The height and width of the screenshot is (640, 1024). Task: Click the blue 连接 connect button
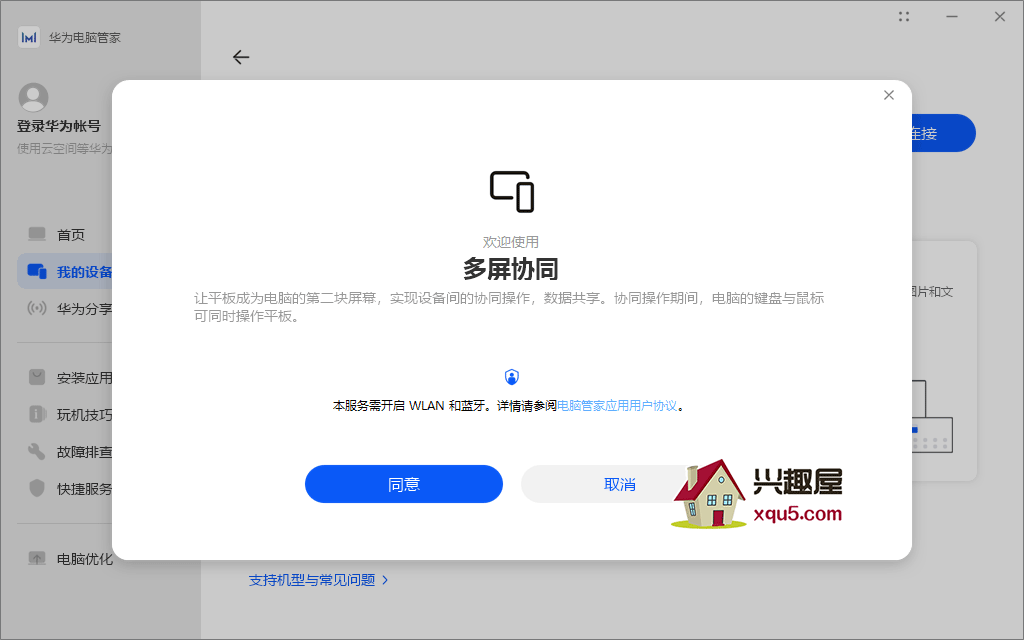click(943, 133)
